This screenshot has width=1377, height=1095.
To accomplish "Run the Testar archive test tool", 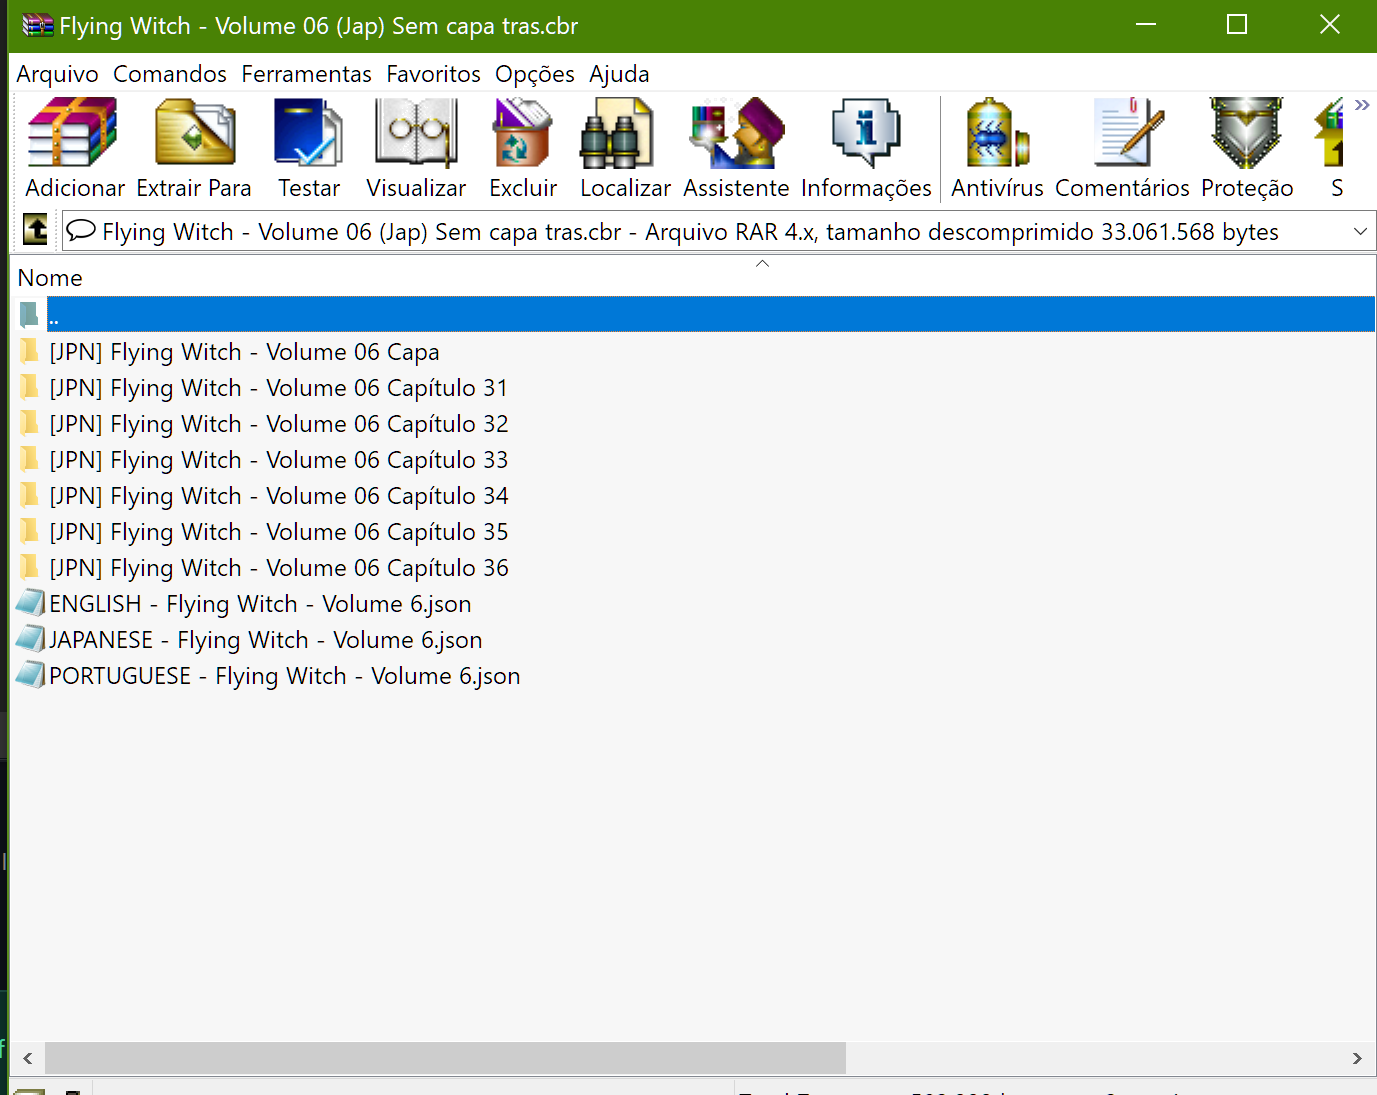I will coord(309,148).
